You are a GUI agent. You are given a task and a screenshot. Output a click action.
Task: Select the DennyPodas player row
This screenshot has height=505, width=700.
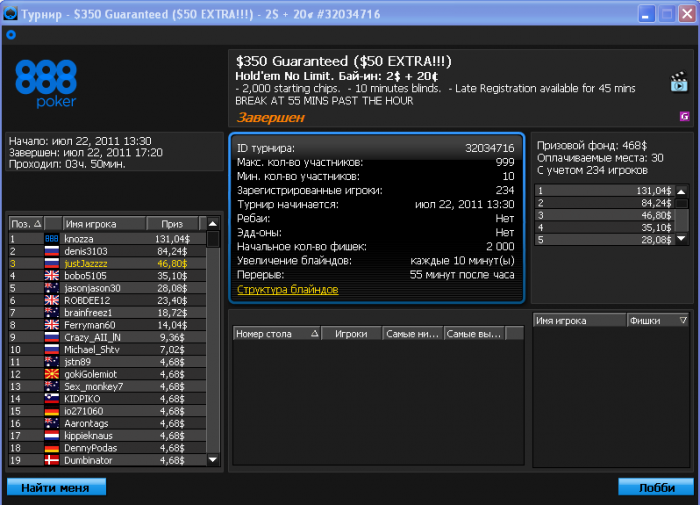point(107,448)
